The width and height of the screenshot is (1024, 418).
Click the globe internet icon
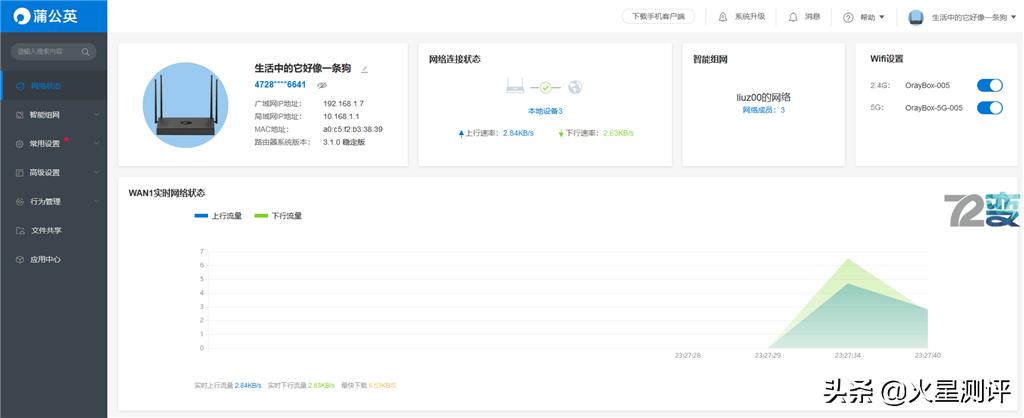(x=575, y=87)
